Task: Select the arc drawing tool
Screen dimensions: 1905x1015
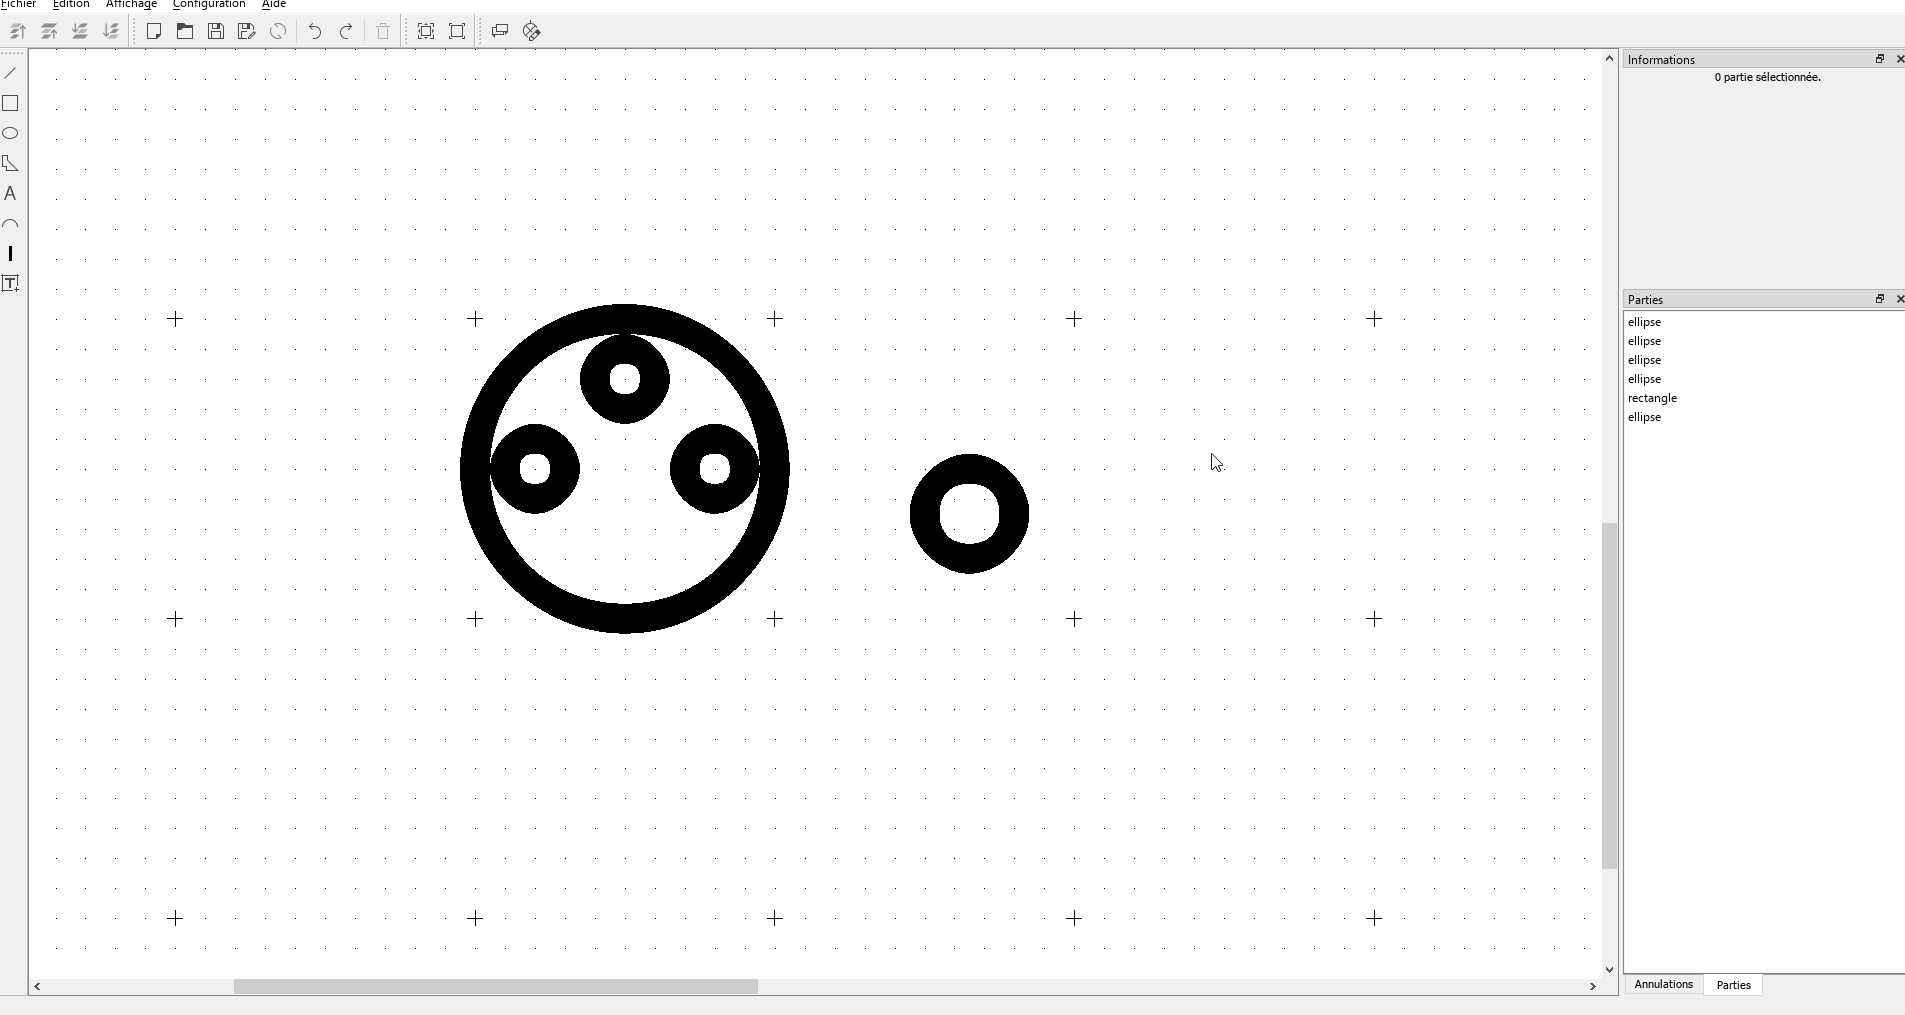Action: point(11,224)
